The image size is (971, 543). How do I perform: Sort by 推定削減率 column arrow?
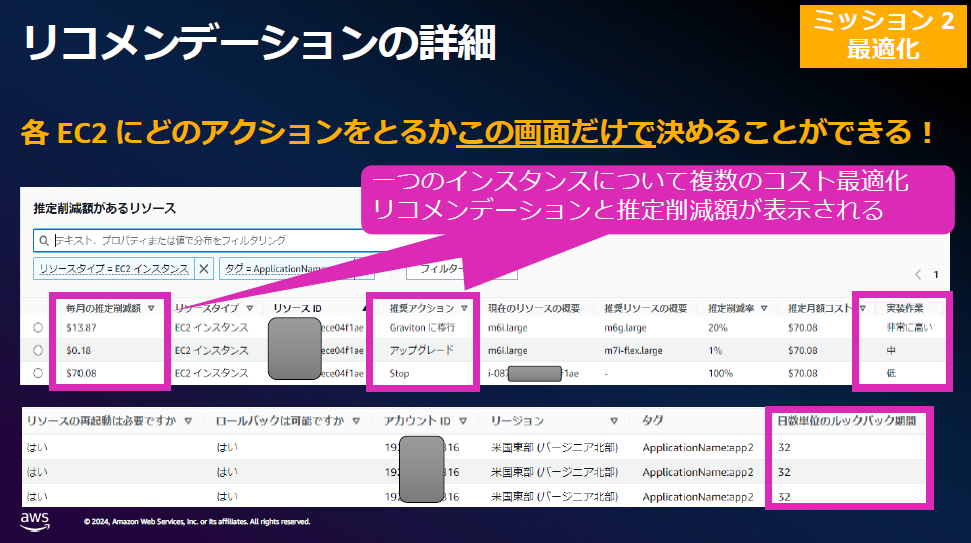[764, 308]
